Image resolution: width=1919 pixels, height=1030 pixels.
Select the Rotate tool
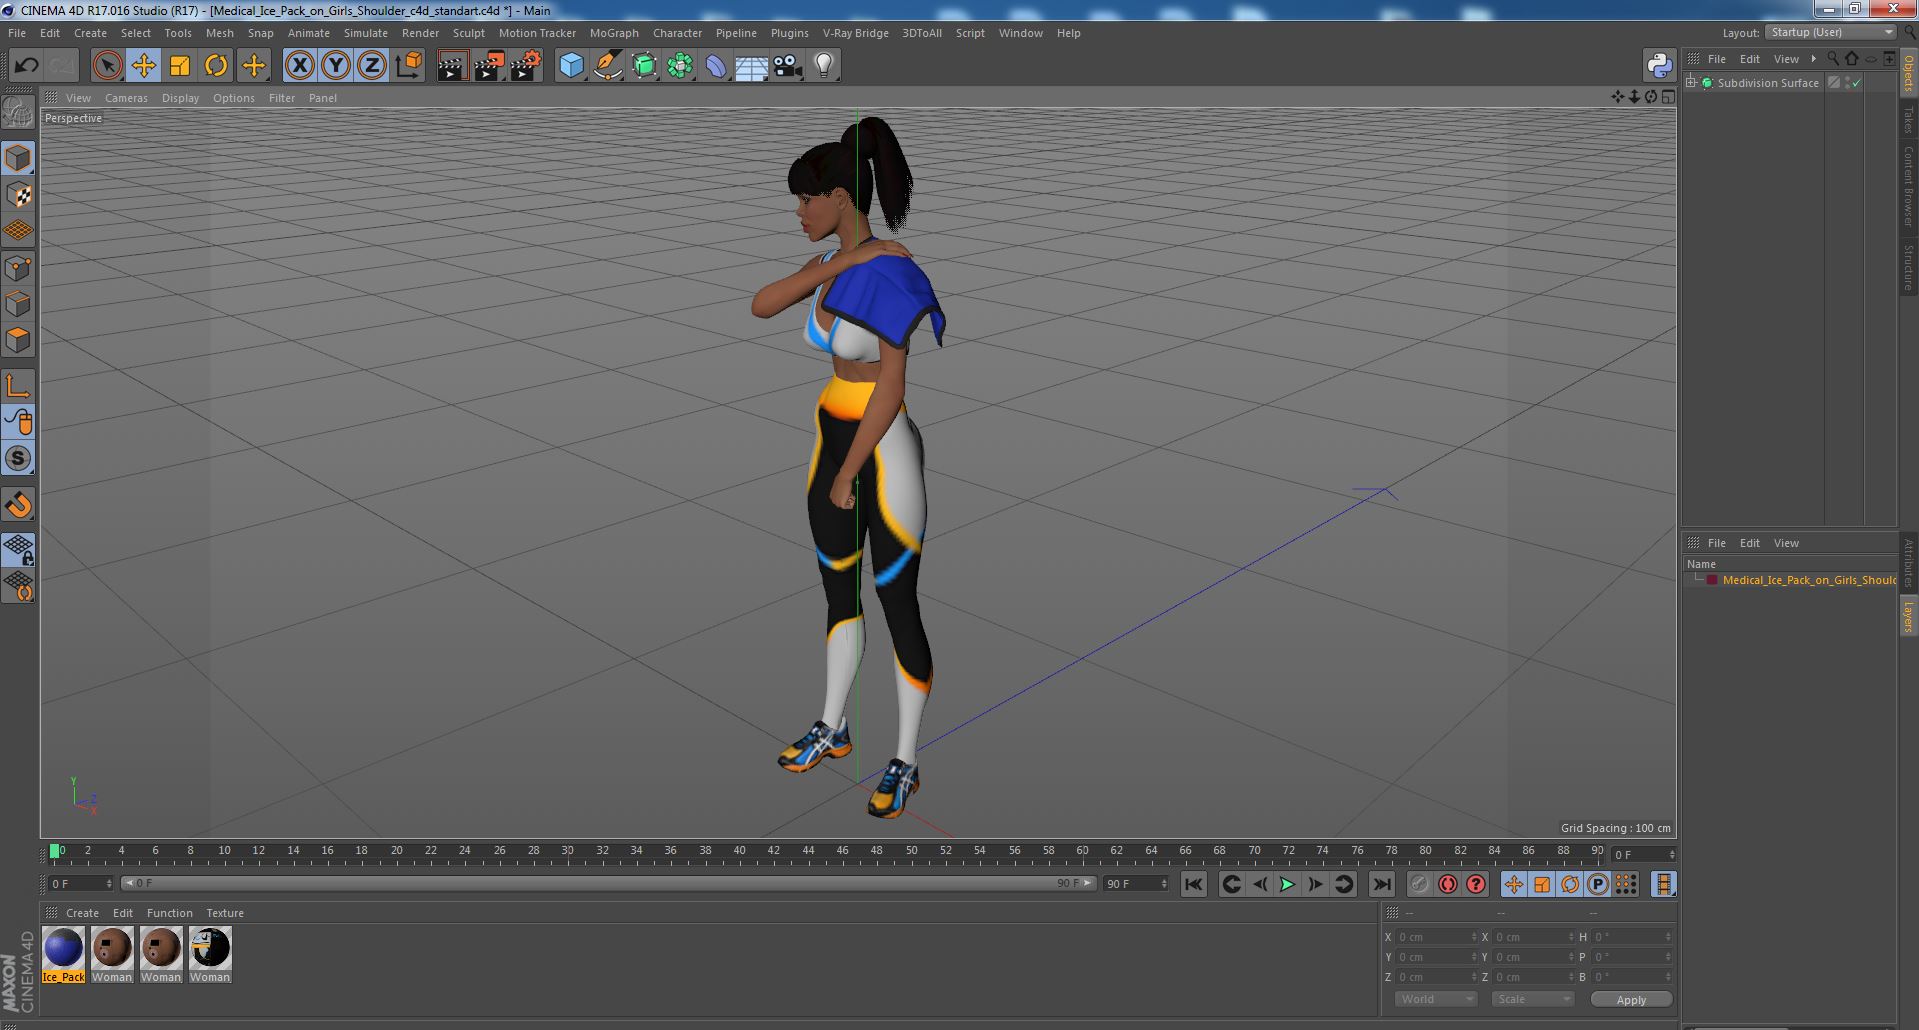point(215,66)
